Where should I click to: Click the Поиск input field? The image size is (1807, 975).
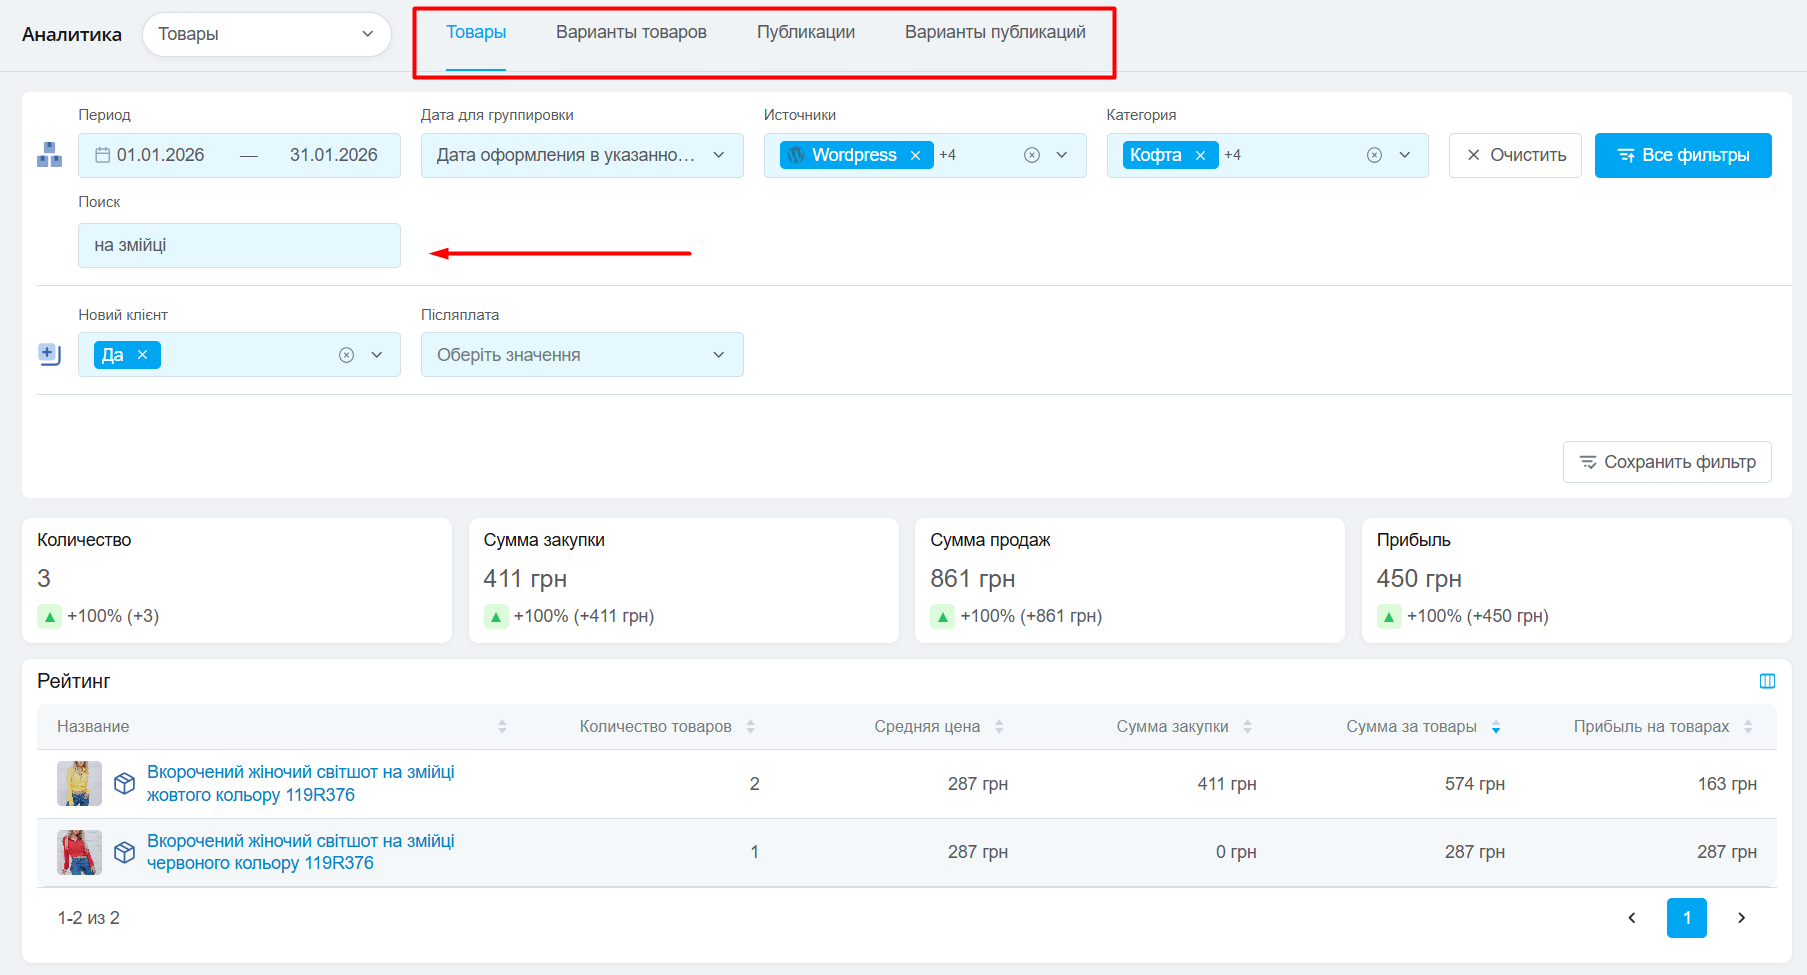point(239,245)
